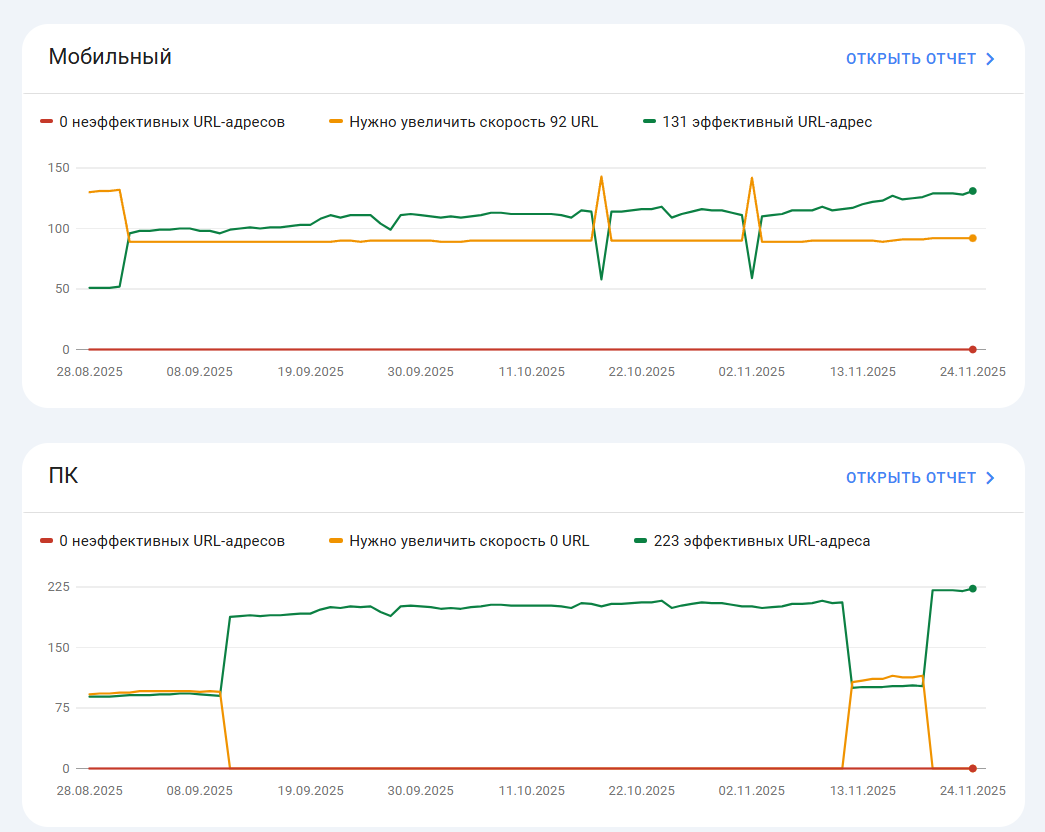
Task: Click red endpoint dot on Мобильный chart
Action: (972, 349)
